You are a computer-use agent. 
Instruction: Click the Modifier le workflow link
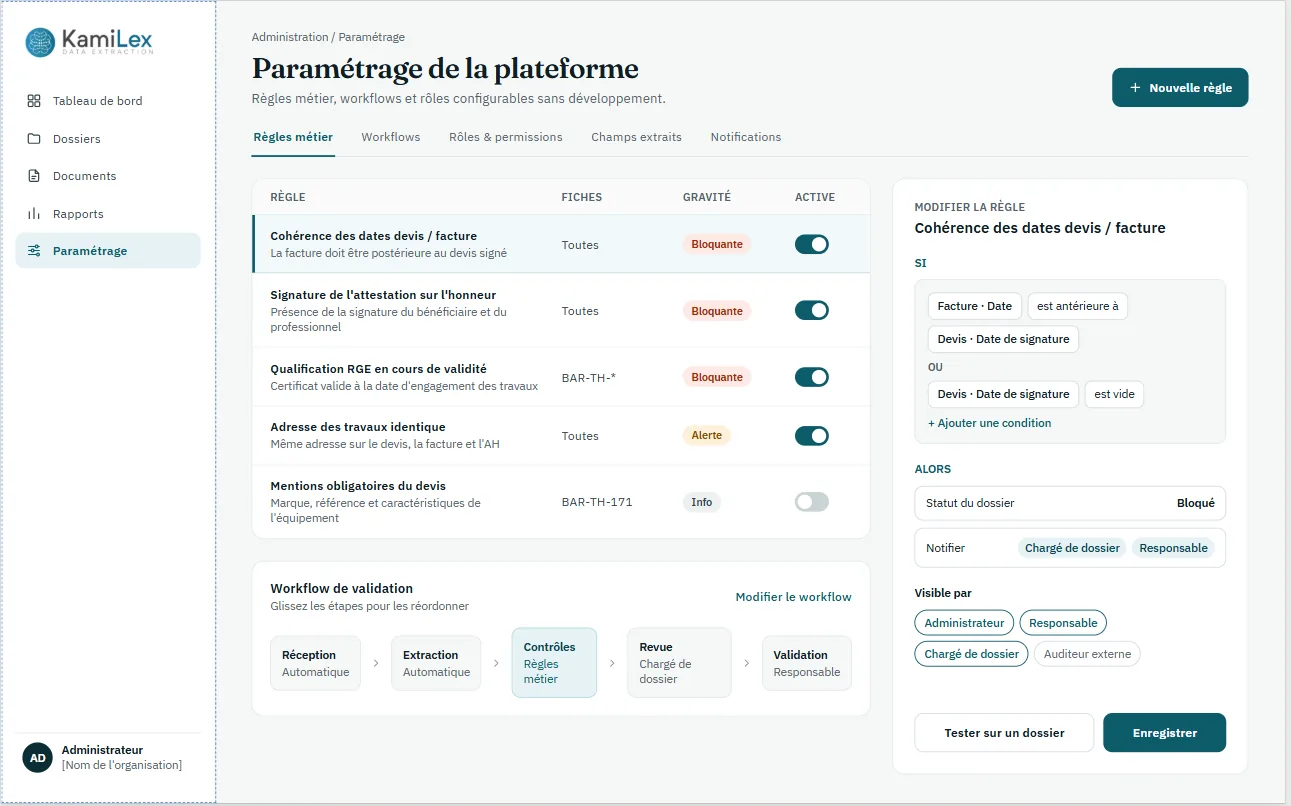point(794,597)
